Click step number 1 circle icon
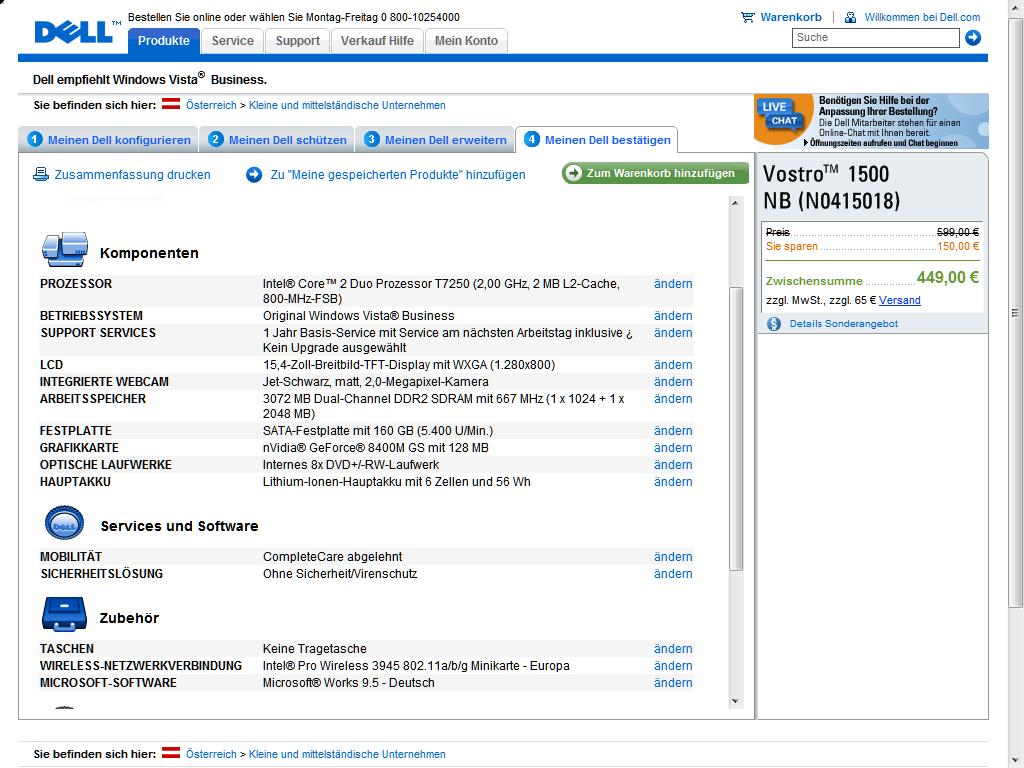Screen dimensions: 1024x768 tap(35, 139)
